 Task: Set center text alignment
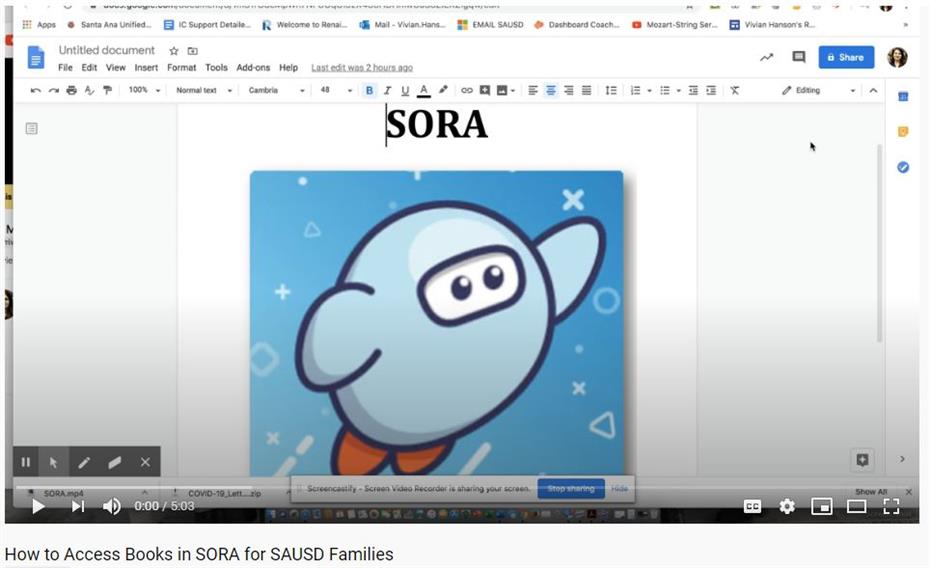click(551, 91)
